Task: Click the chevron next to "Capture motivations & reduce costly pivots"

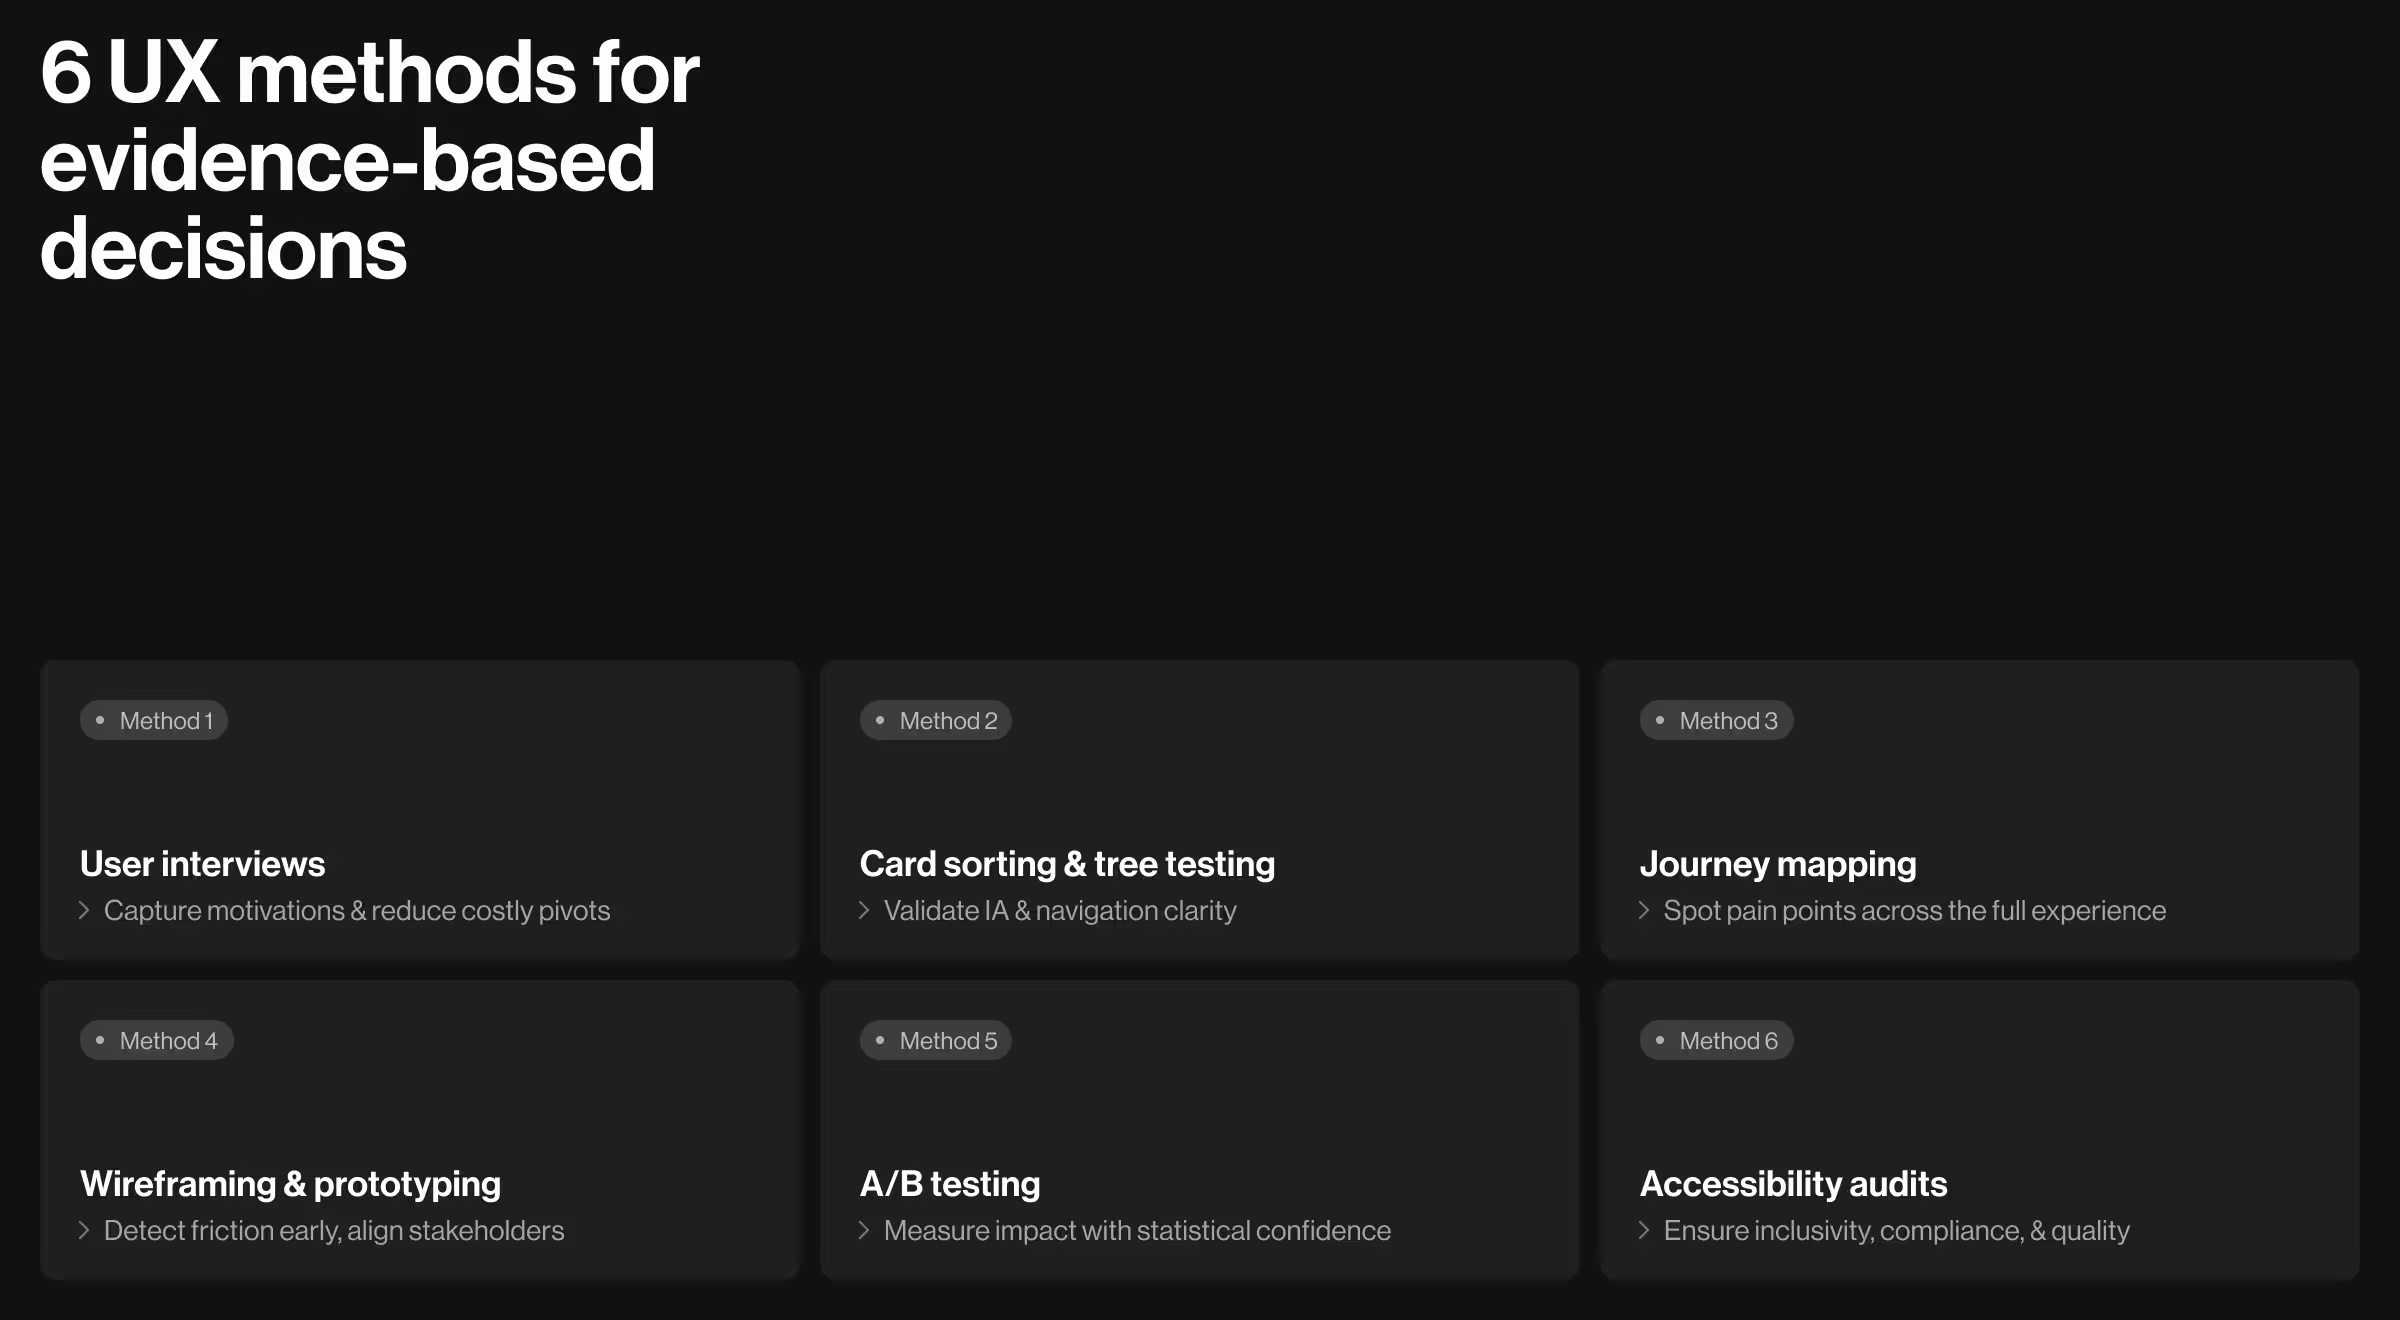Action: 84,911
